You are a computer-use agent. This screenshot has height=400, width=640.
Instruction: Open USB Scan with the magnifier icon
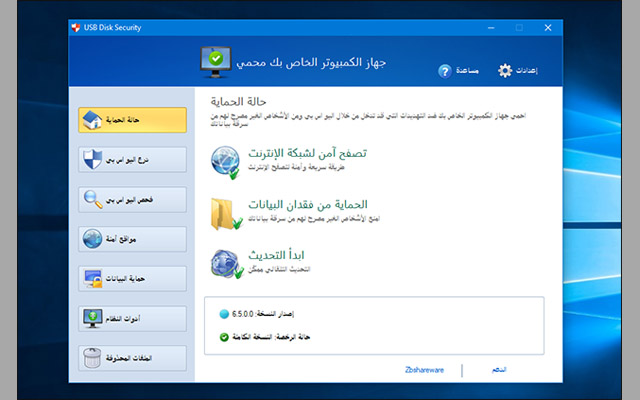(132, 200)
